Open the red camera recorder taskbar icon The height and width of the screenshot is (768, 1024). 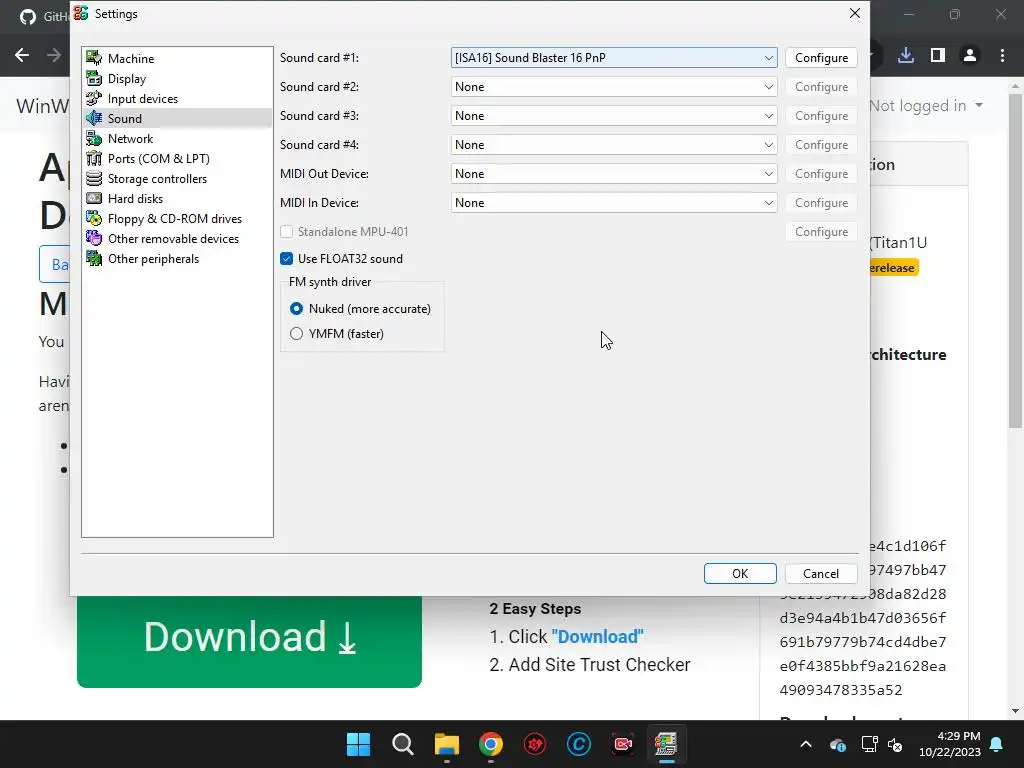(x=622, y=744)
